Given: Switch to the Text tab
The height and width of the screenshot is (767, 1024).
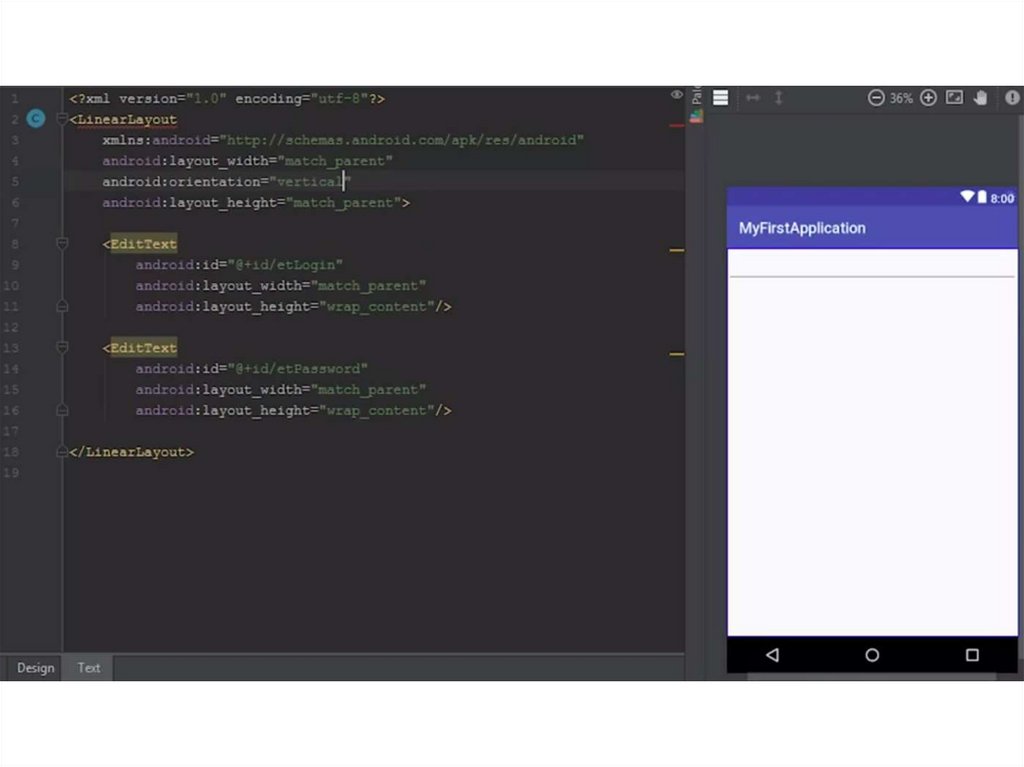Looking at the screenshot, I should (x=89, y=668).
